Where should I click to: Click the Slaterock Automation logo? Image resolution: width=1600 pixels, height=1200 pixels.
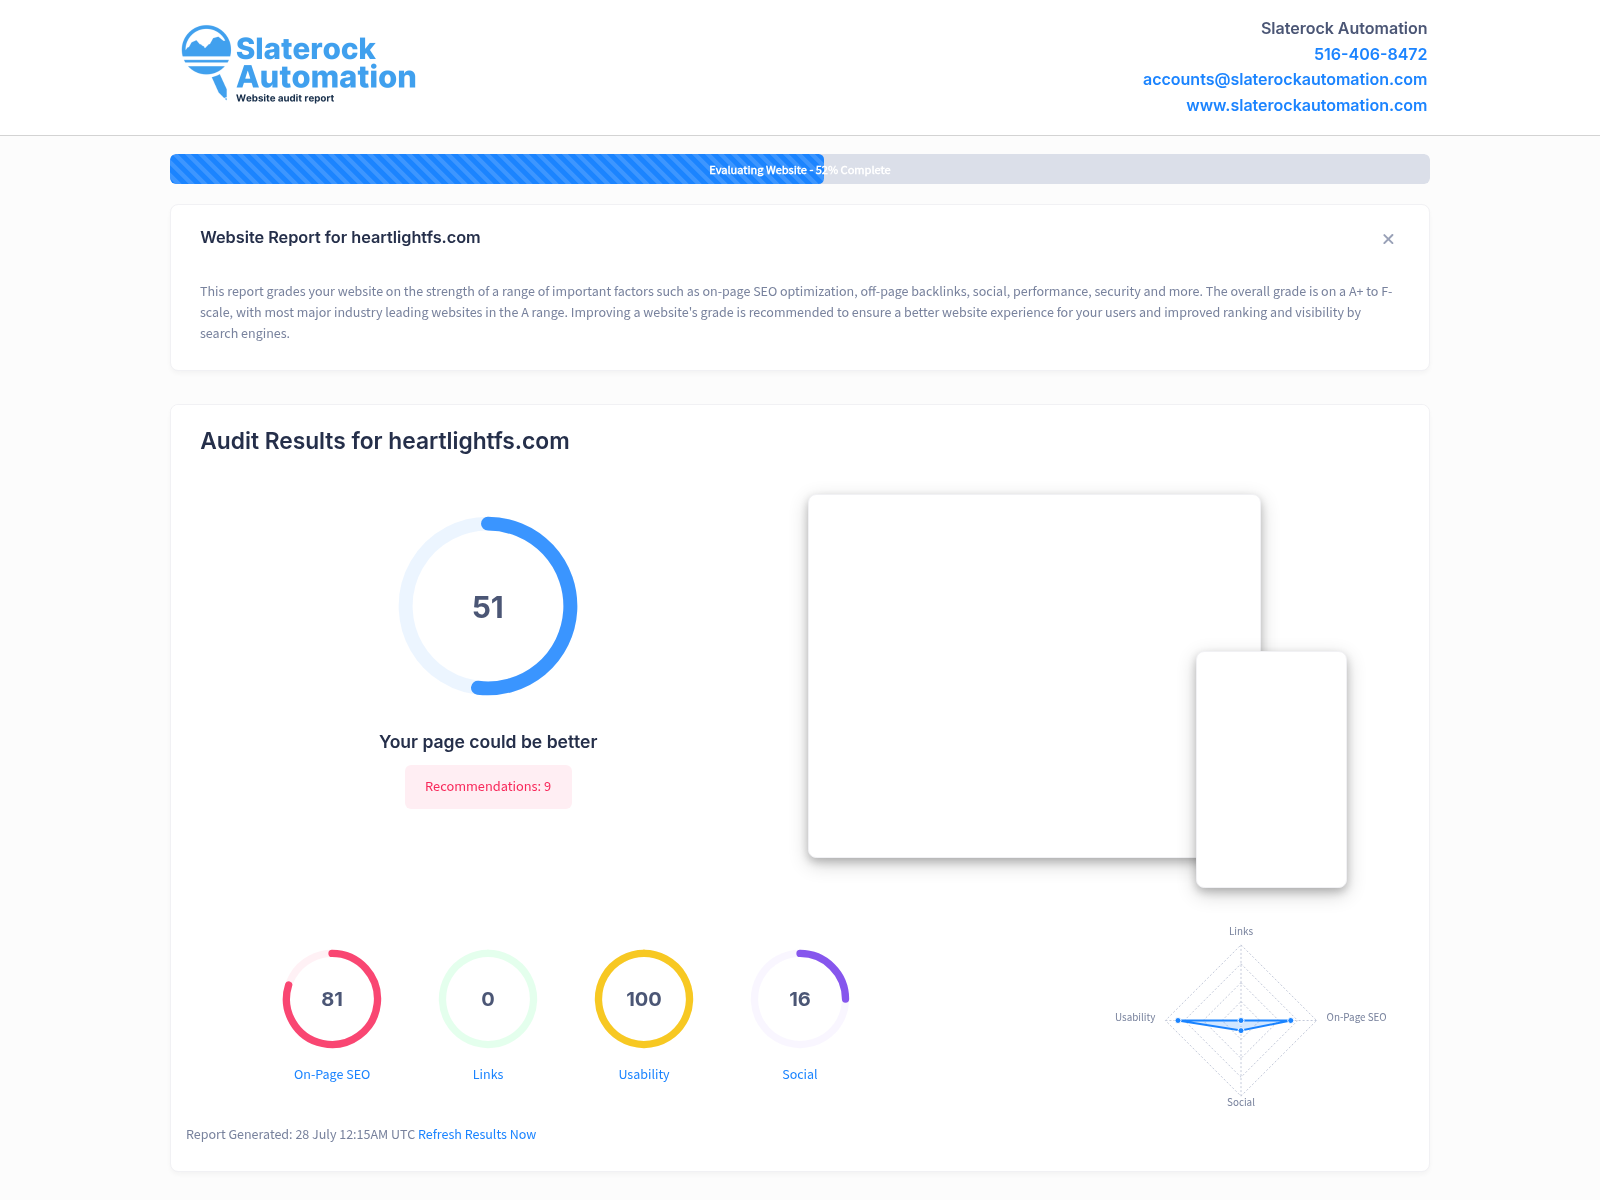298,65
